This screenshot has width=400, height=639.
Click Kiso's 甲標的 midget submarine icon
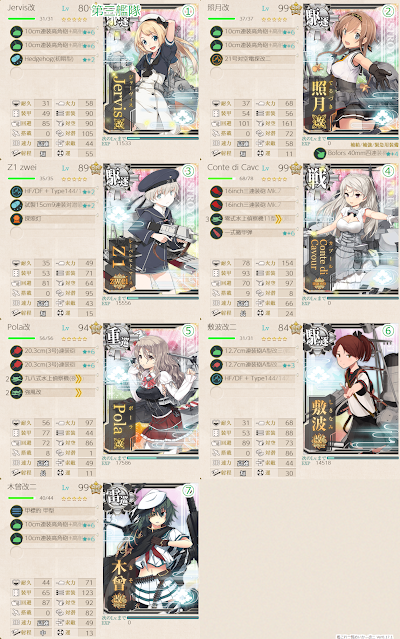16,511
